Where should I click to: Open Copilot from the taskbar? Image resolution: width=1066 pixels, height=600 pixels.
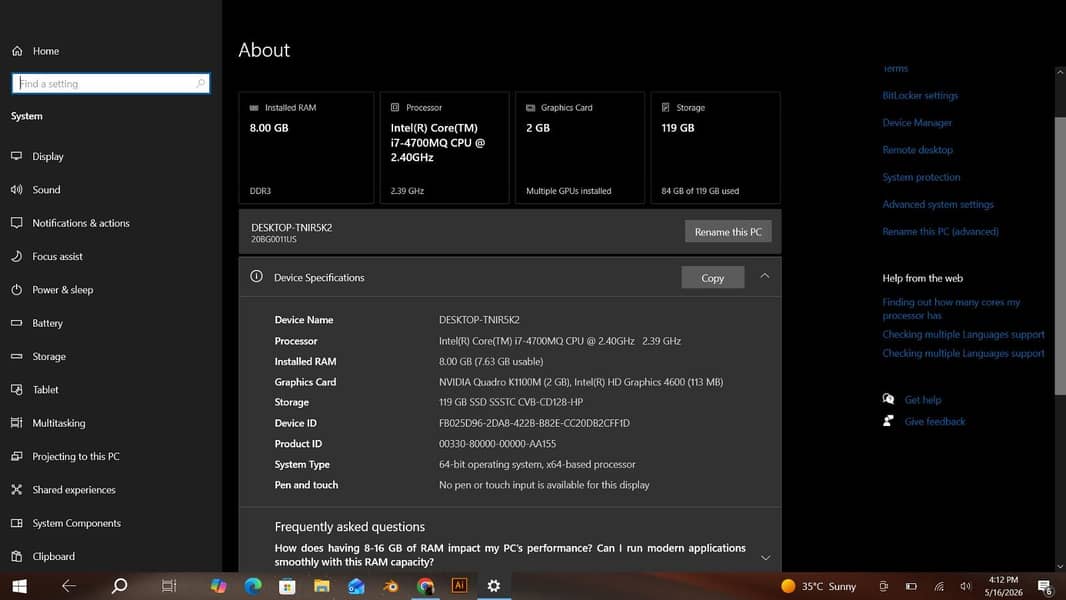coord(218,586)
